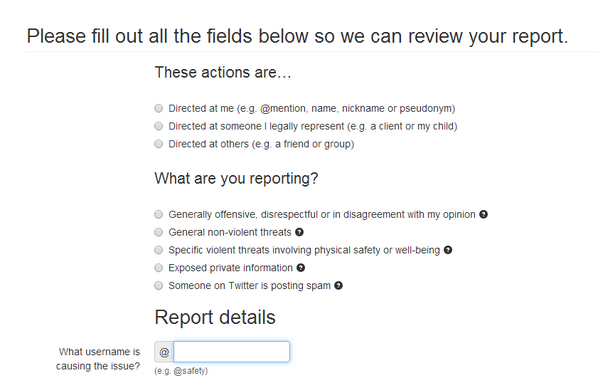Click help icon beside offensive opinion option
This screenshot has height=383, width=598.
click(x=483, y=214)
